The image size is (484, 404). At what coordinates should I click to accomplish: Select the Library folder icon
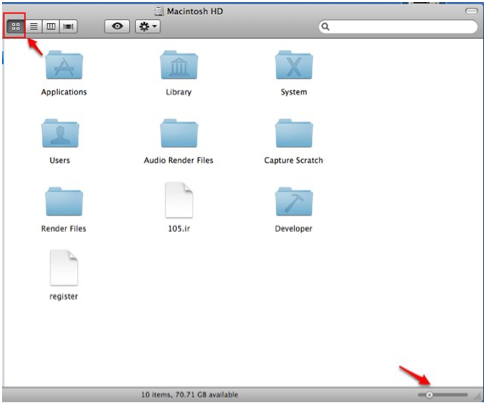pos(179,65)
